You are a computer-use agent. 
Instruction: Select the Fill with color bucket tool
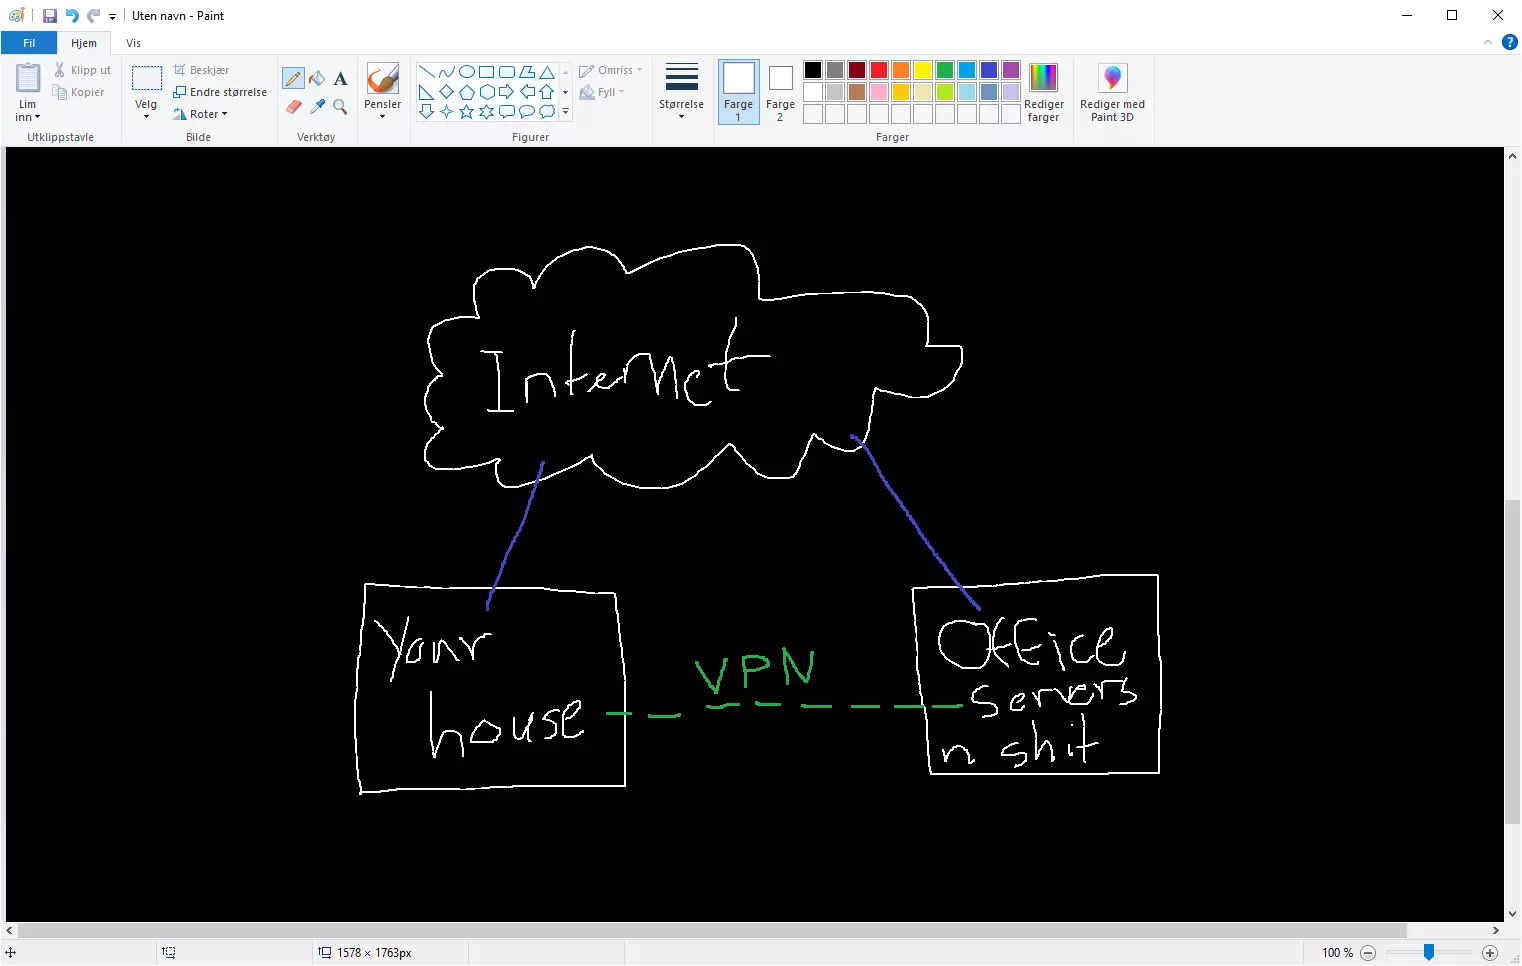[317, 78]
